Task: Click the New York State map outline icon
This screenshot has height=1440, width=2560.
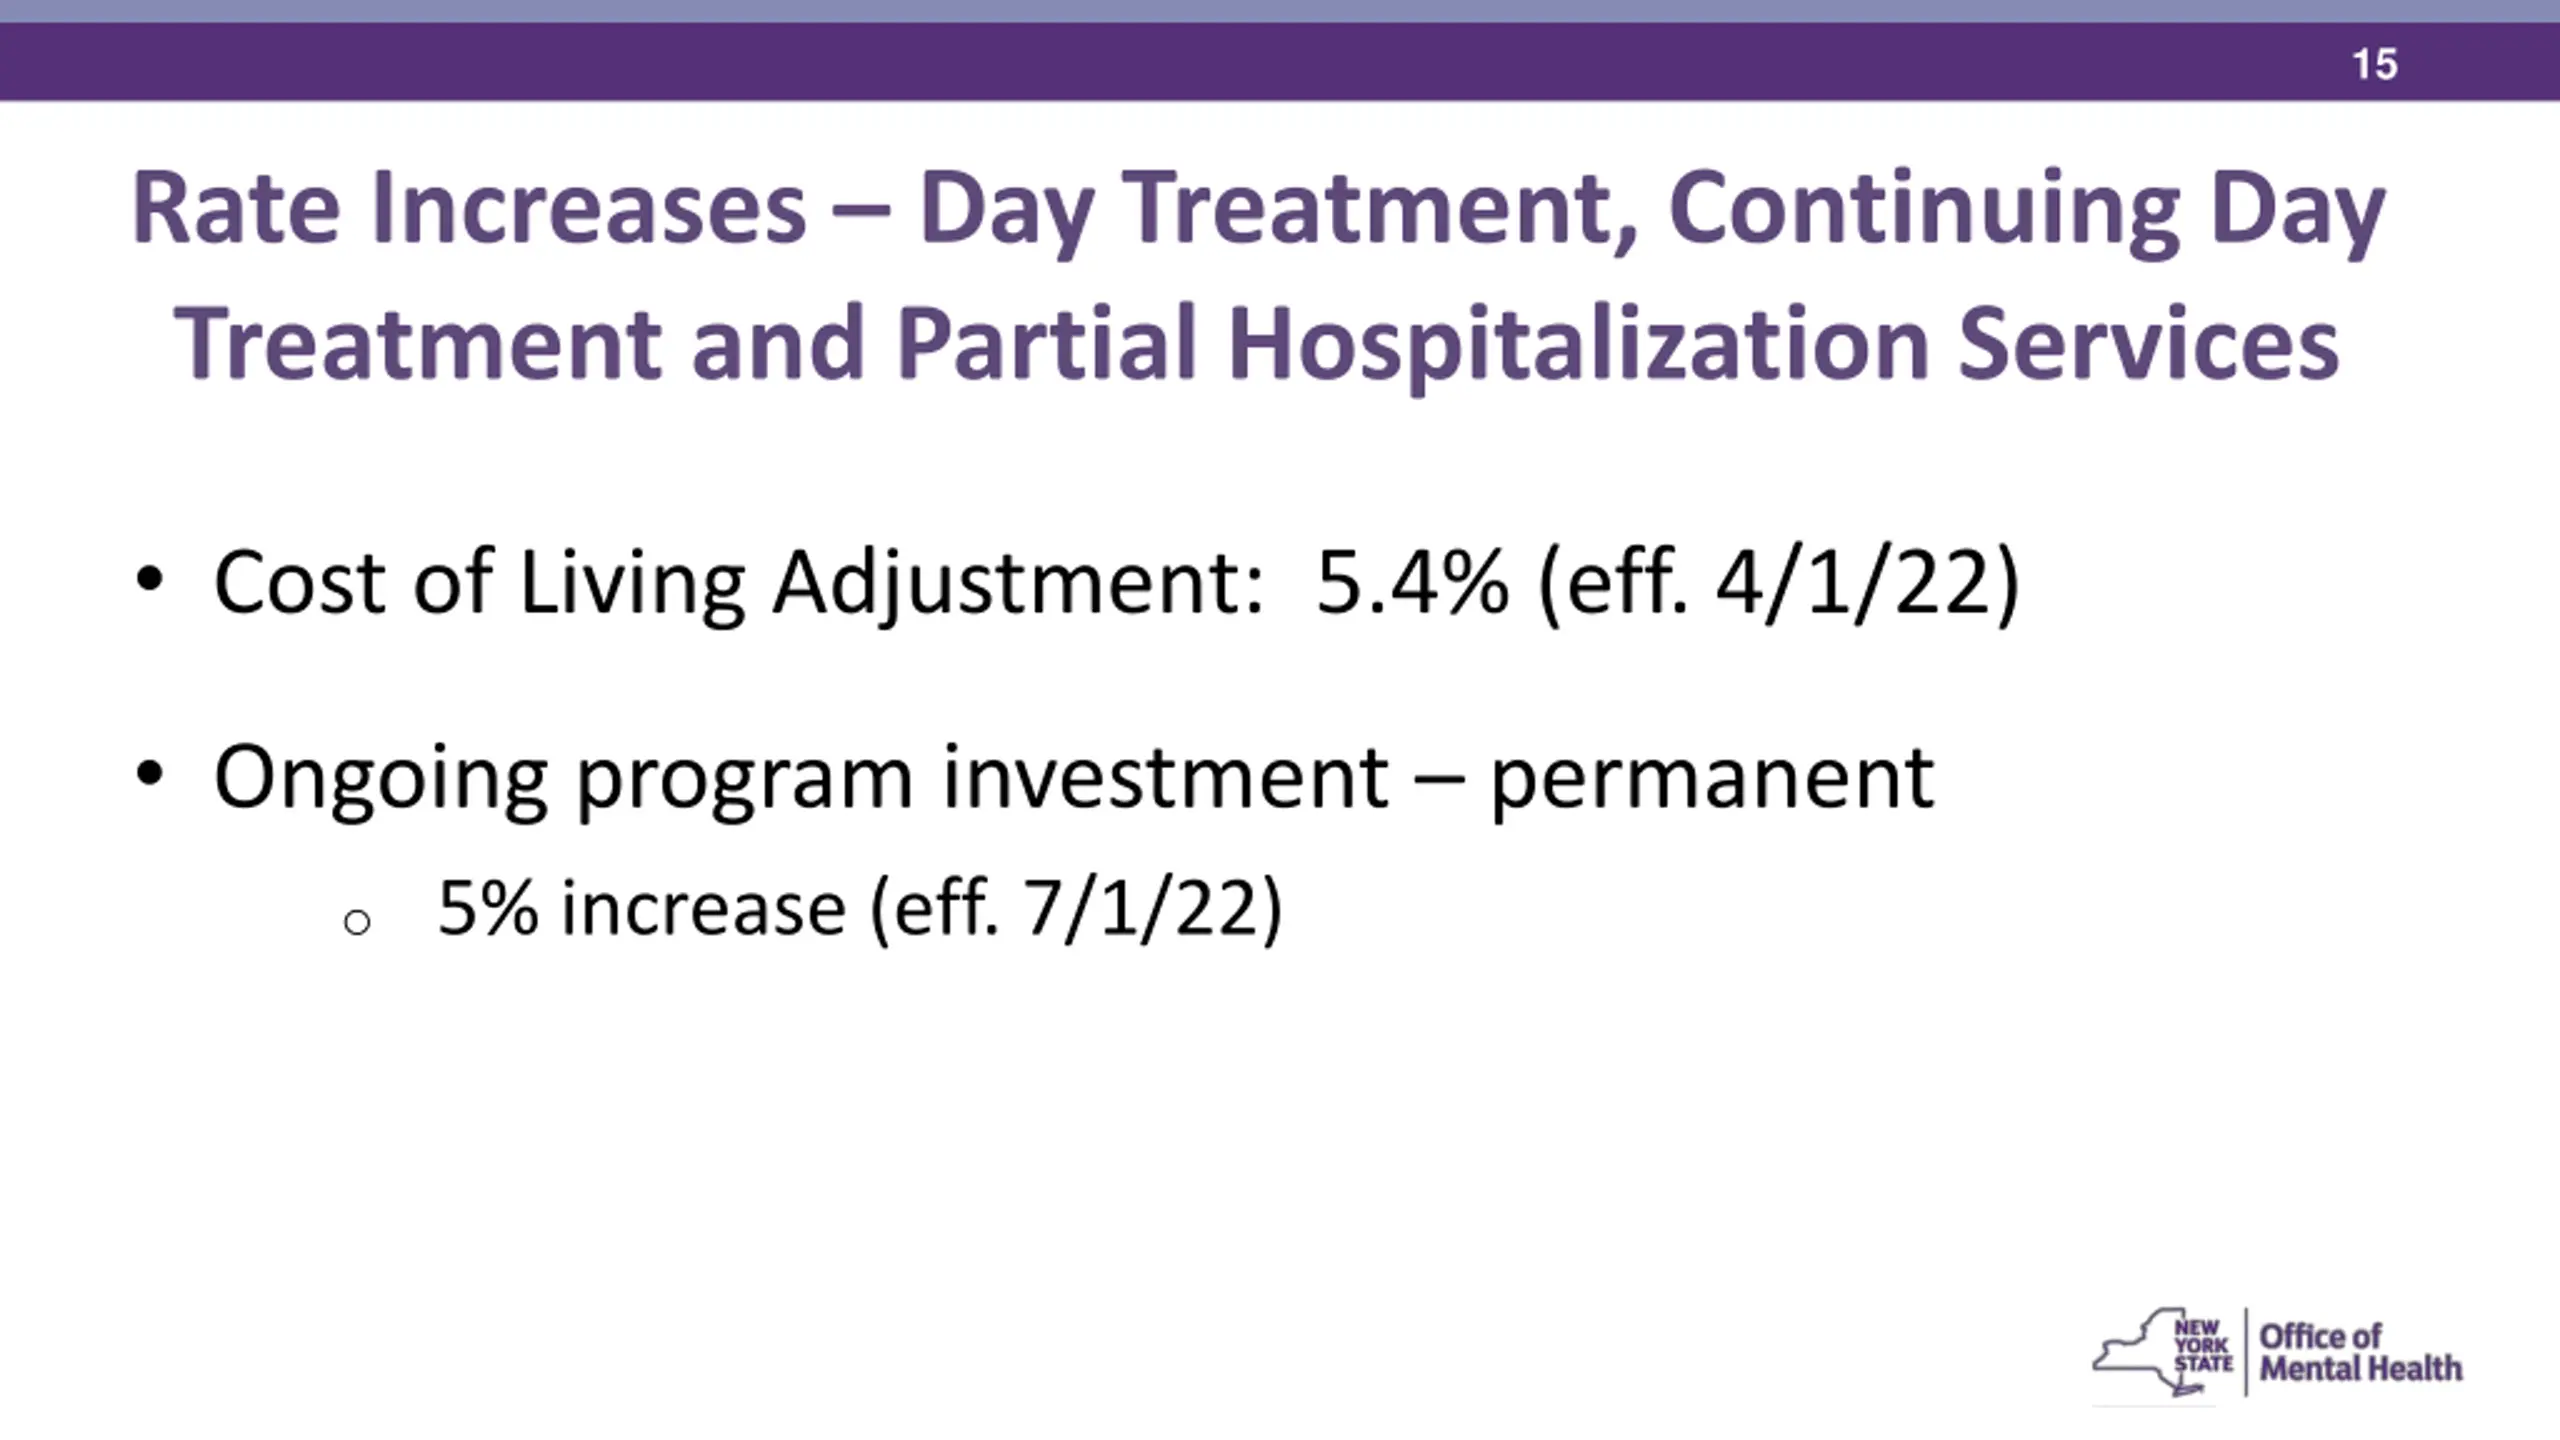Action: (2150, 1352)
